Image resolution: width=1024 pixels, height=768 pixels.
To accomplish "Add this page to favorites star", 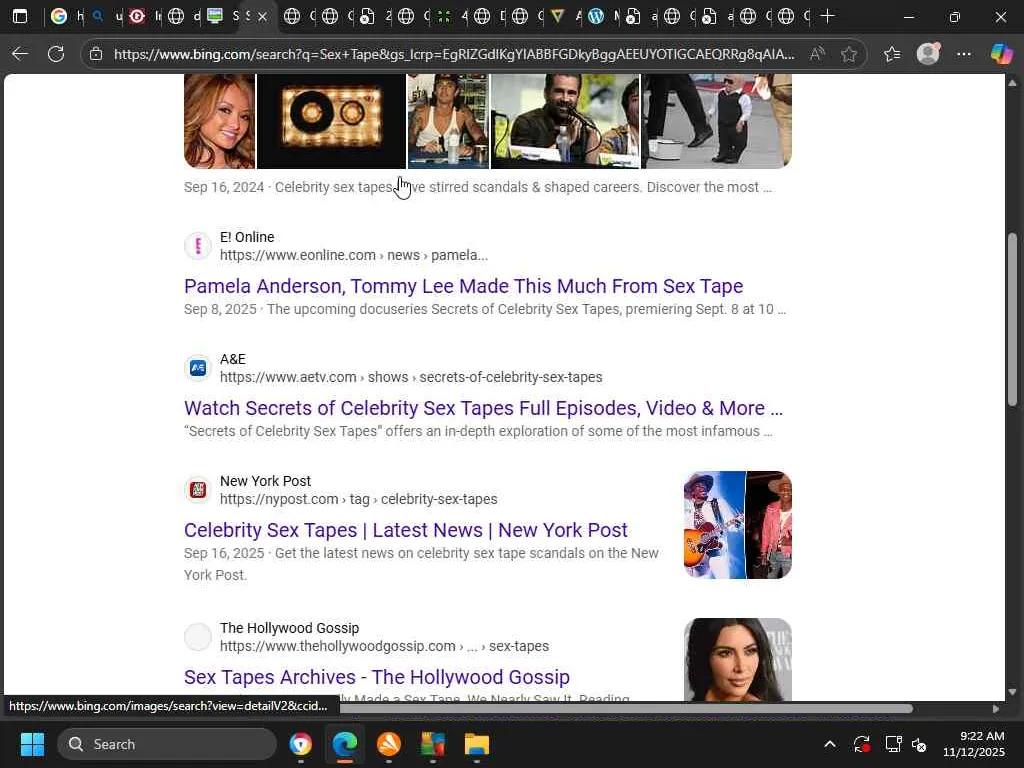I will pyautogui.click(x=848, y=54).
